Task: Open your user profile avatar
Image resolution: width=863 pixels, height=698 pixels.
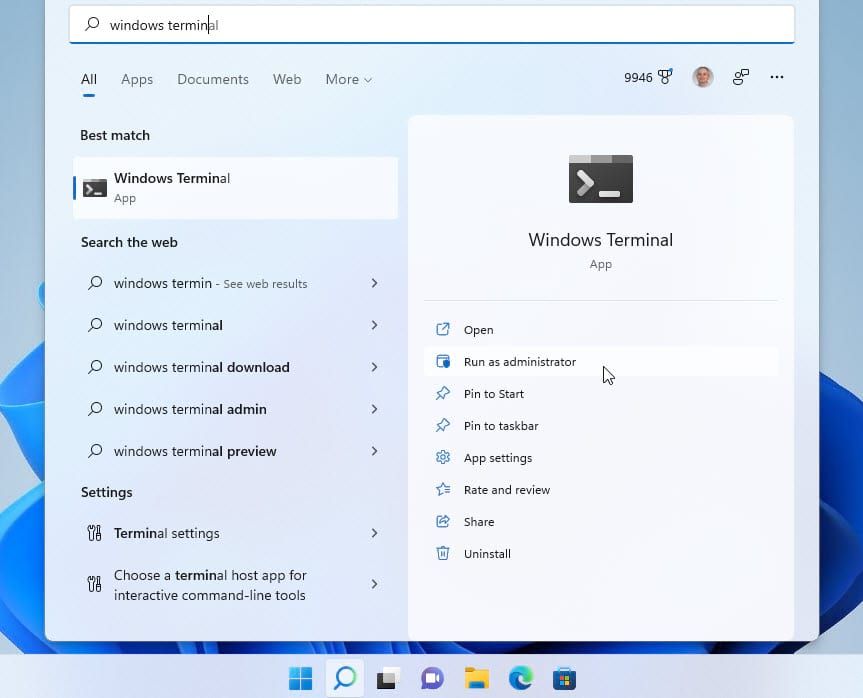Action: point(702,76)
